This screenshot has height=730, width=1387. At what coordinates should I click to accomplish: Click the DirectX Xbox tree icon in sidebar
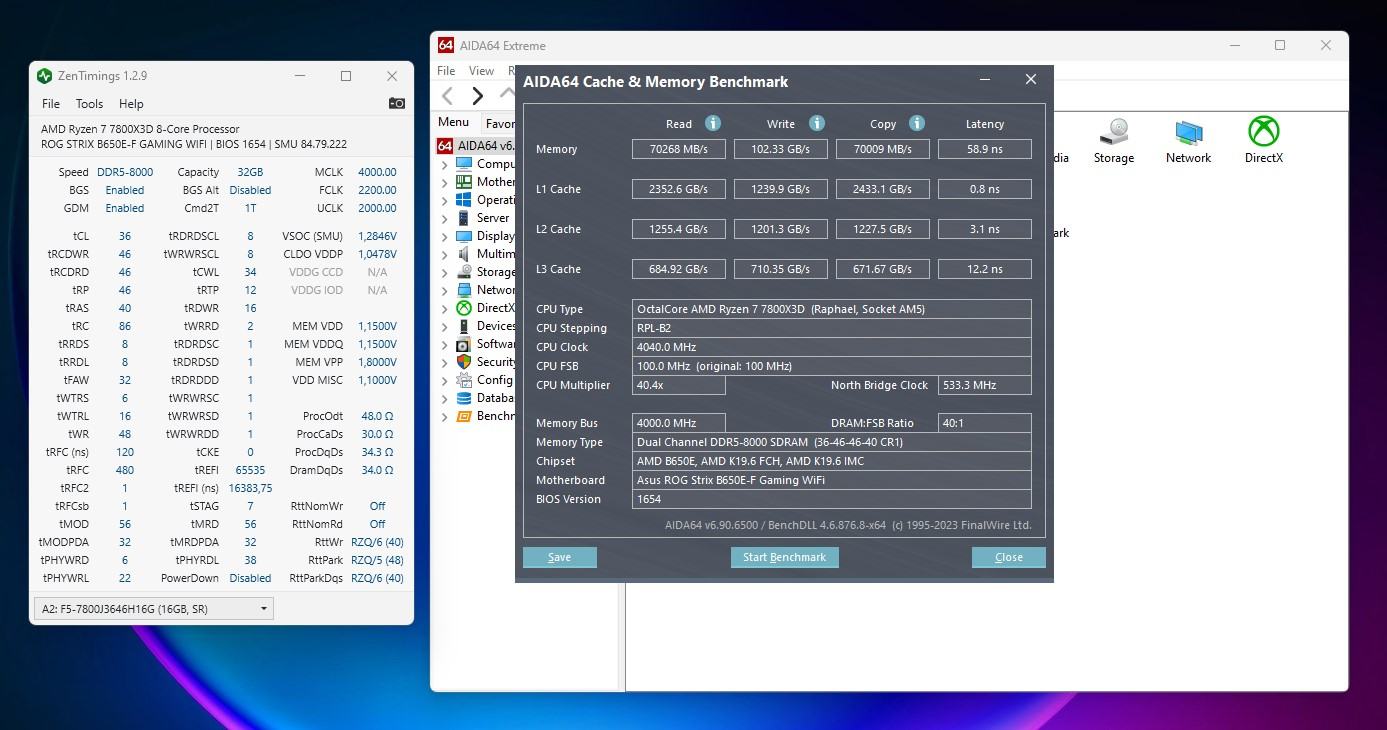pyautogui.click(x=464, y=308)
